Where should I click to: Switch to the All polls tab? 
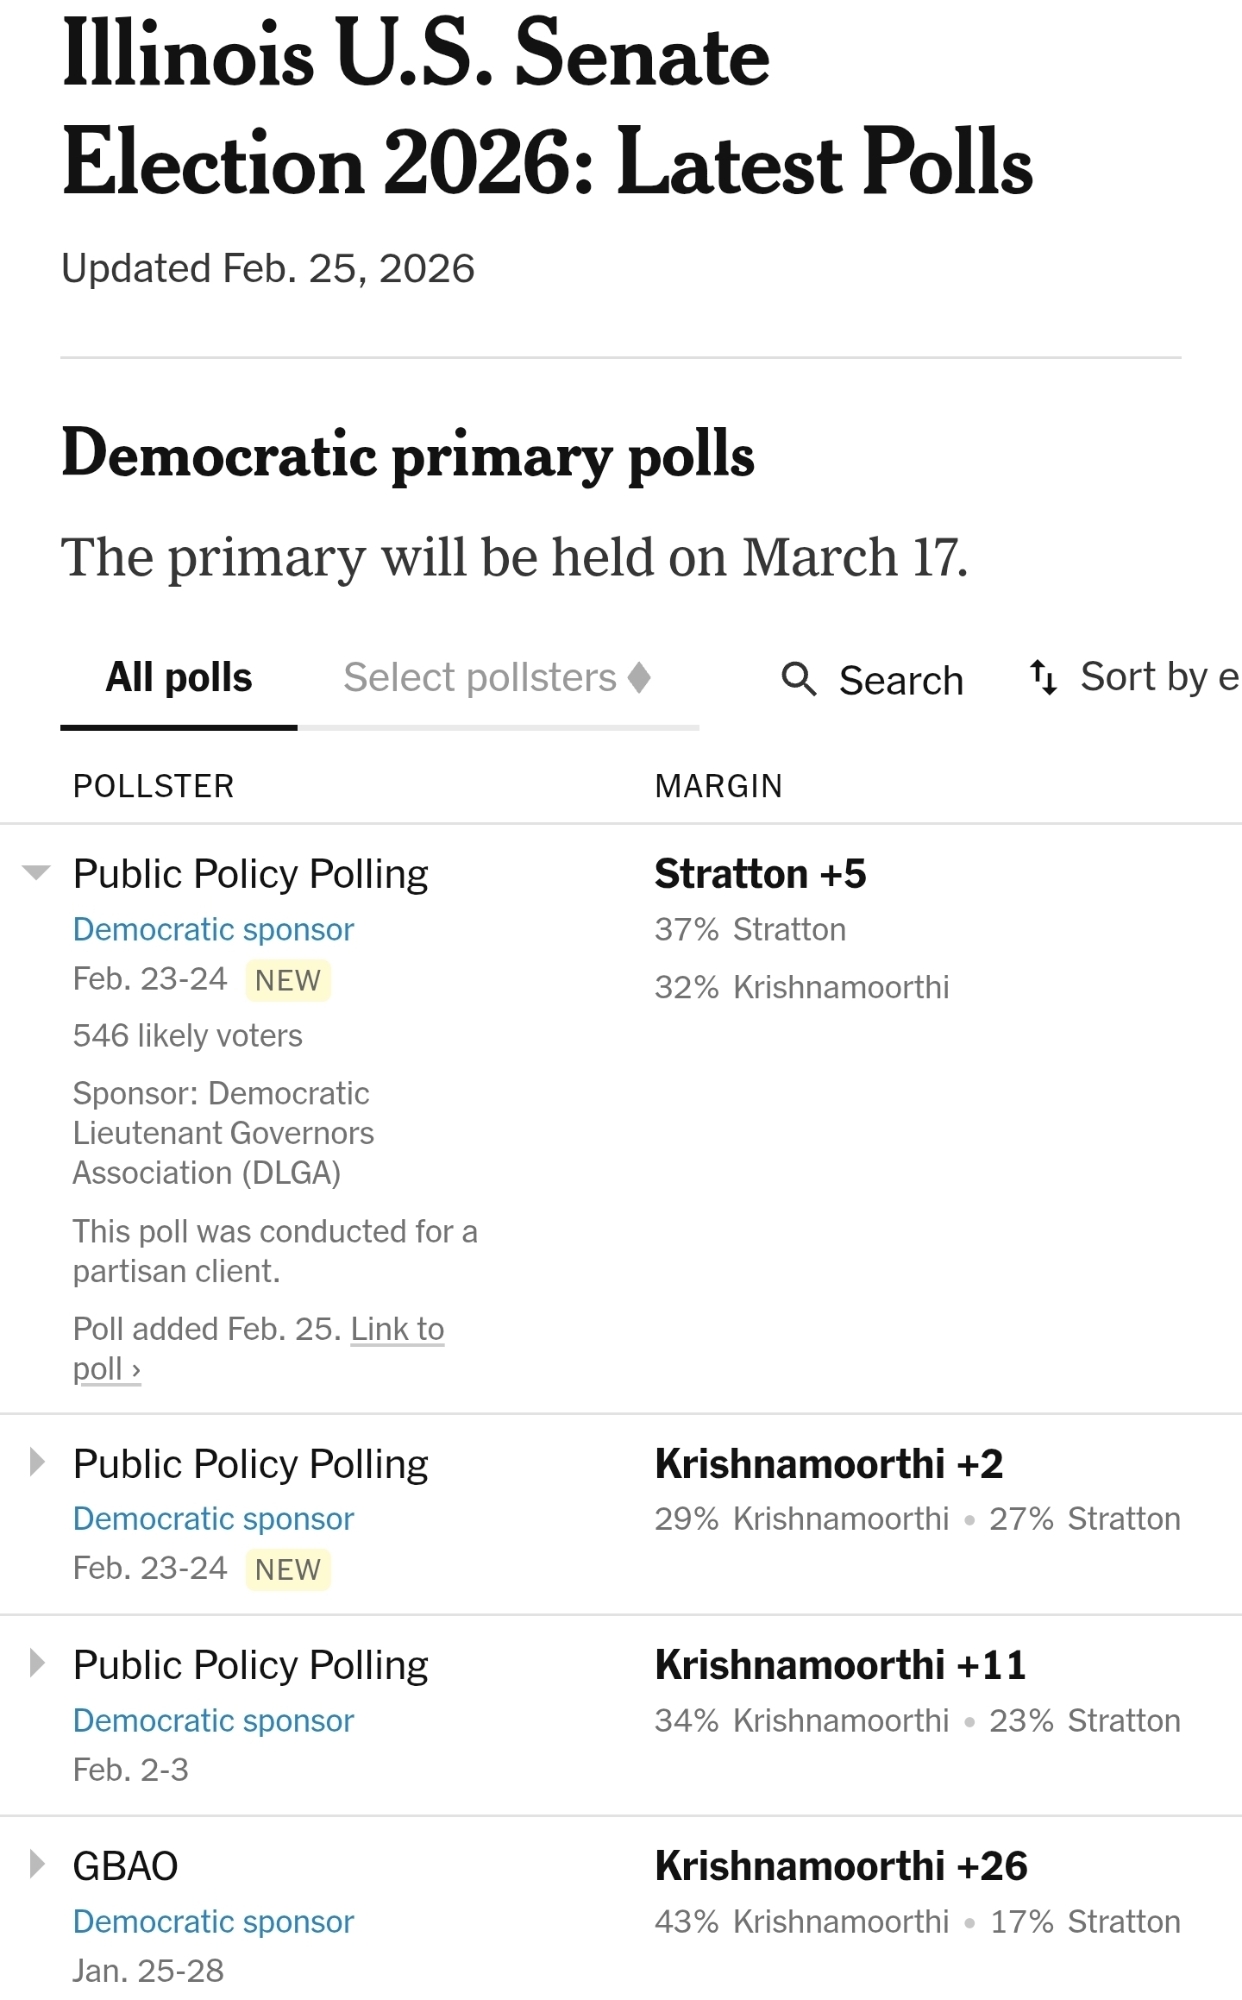coord(179,677)
